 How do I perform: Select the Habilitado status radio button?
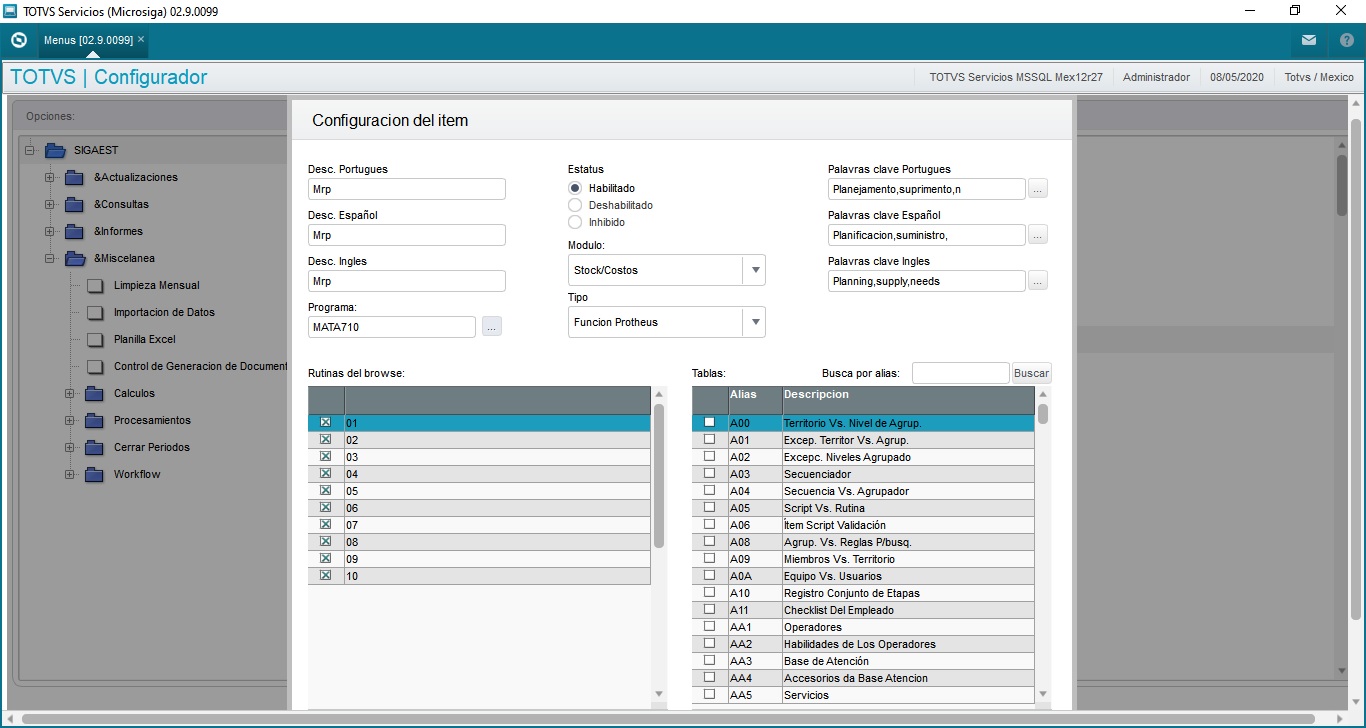[x=575, y=188]
